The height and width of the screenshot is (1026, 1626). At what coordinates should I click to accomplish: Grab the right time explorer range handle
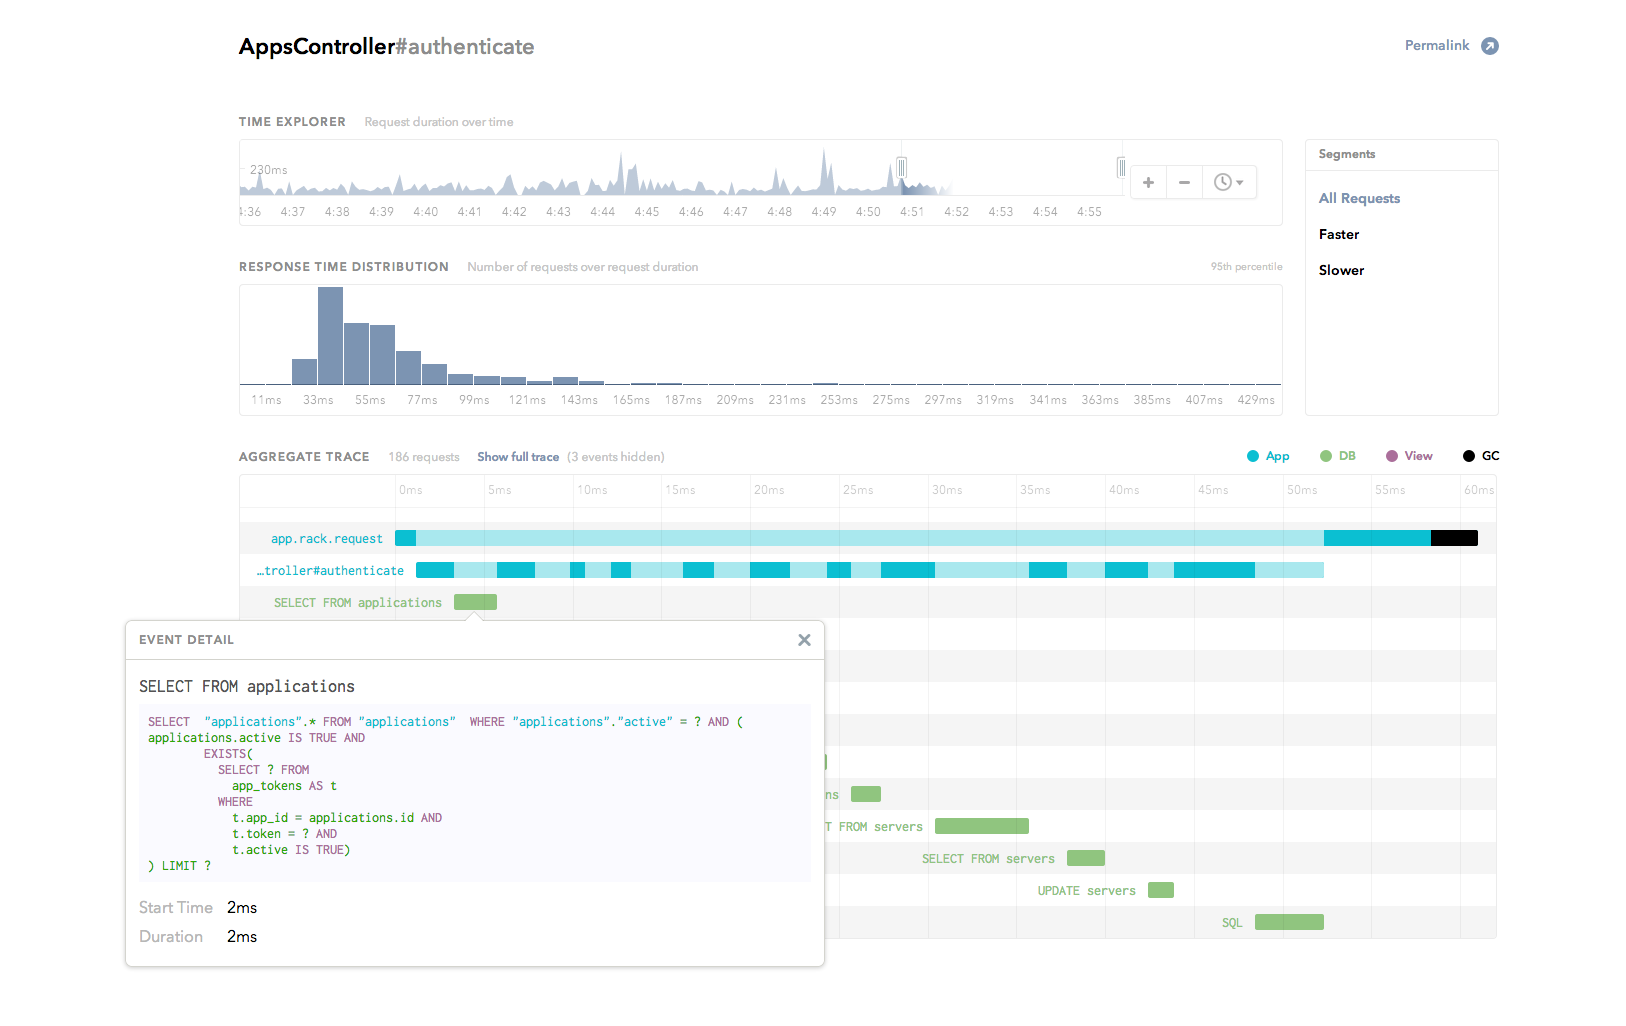[x=1122, y=167]
